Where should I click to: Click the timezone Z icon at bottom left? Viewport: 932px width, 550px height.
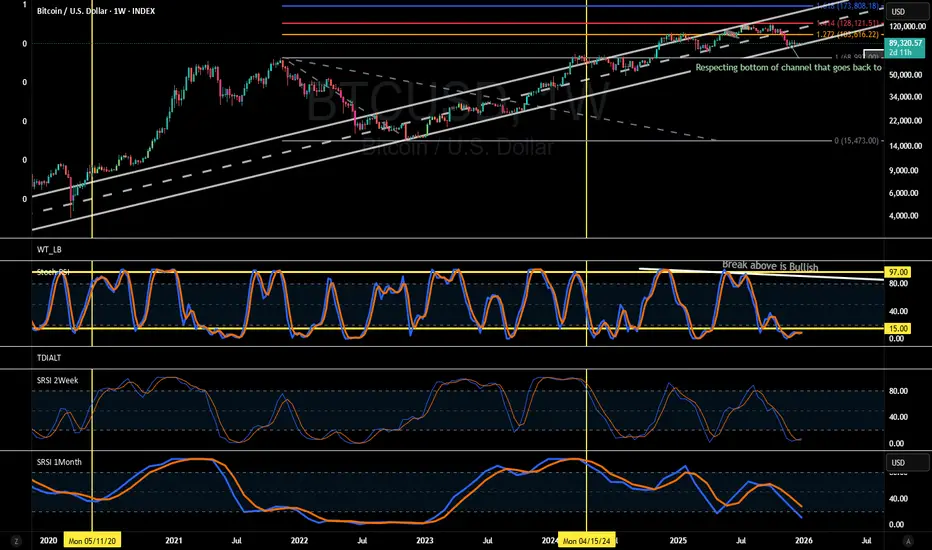(16, 541)
